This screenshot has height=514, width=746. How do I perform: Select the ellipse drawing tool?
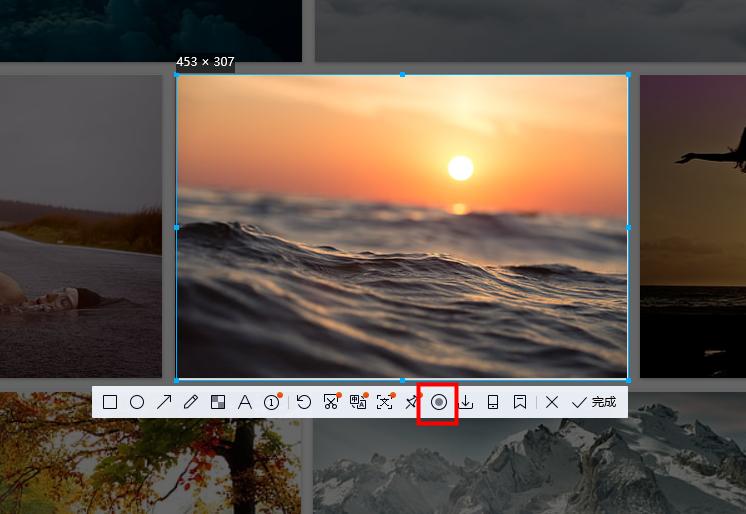(137, 402)
